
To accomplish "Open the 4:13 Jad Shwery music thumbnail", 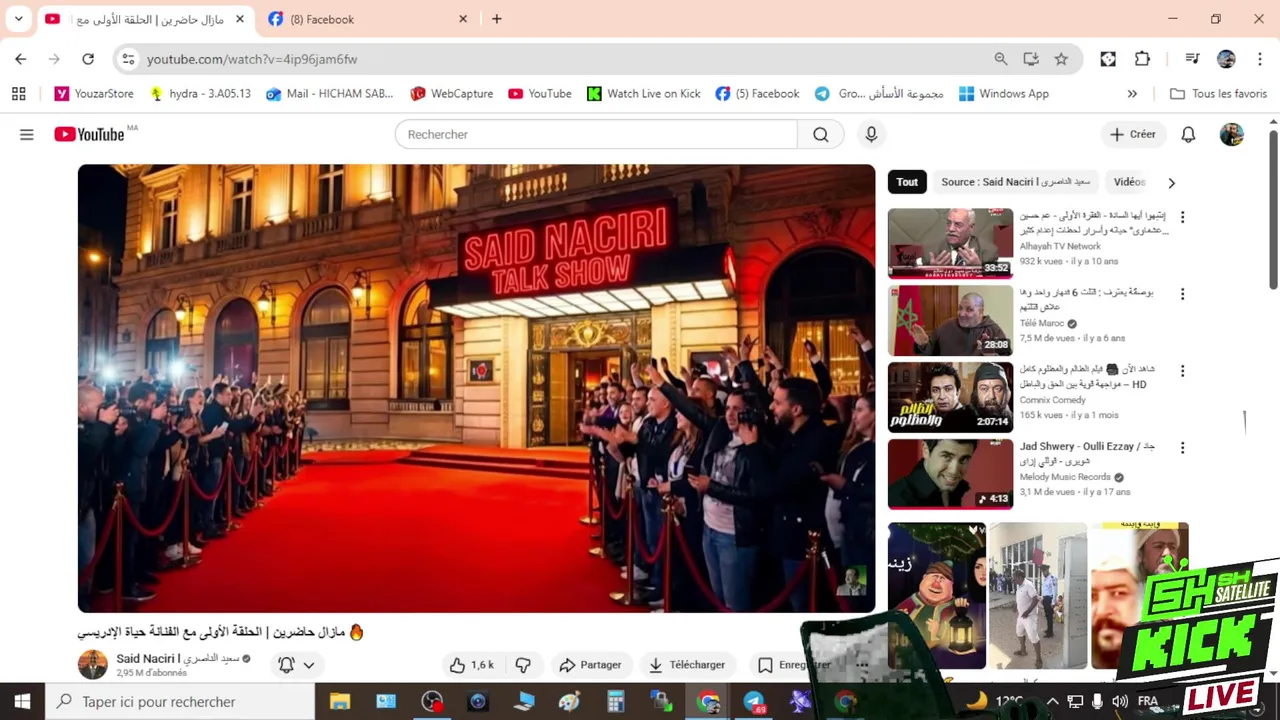I will pyautogui.click(x=950, y=474).
